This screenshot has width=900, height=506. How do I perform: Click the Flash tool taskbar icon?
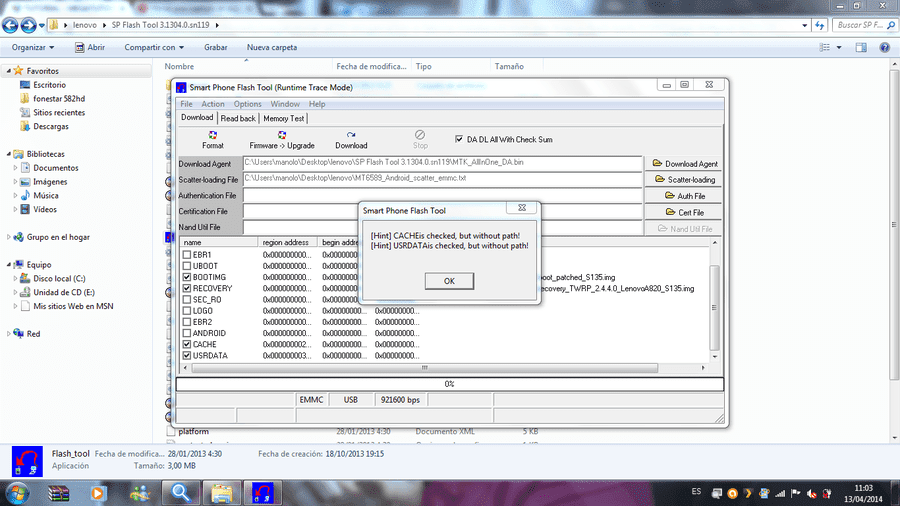[x=263, y=493]
